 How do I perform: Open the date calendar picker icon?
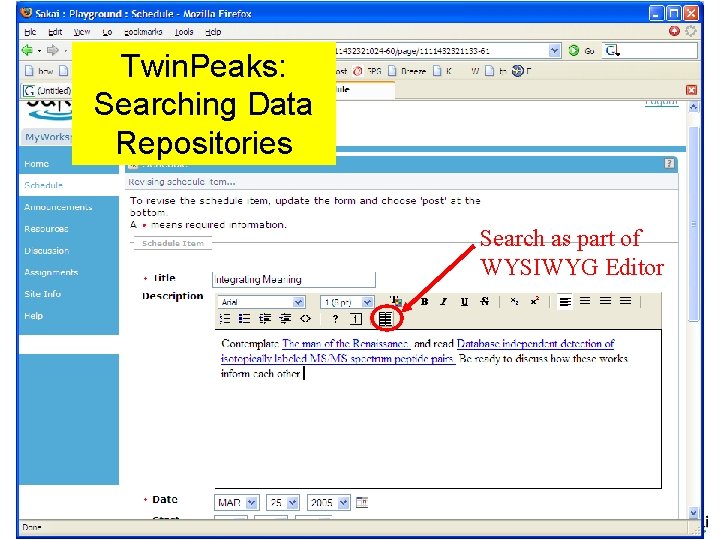[x=362, y=502]
